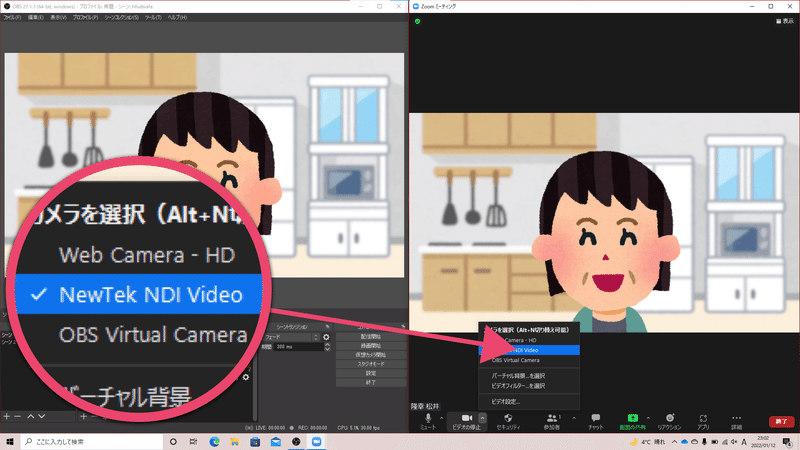Click taskbar search box ここに入力して検索

[92, 442]
